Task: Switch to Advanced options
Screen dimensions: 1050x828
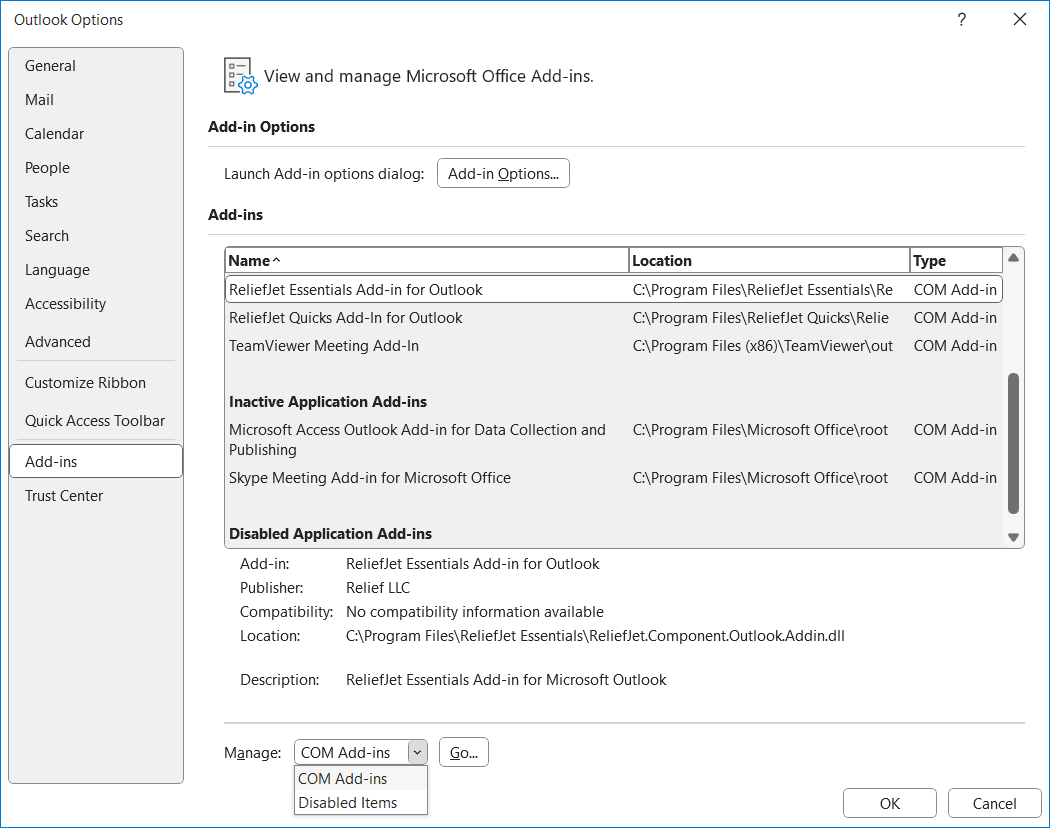Action: pyautogui.click(x=96, y=342)
